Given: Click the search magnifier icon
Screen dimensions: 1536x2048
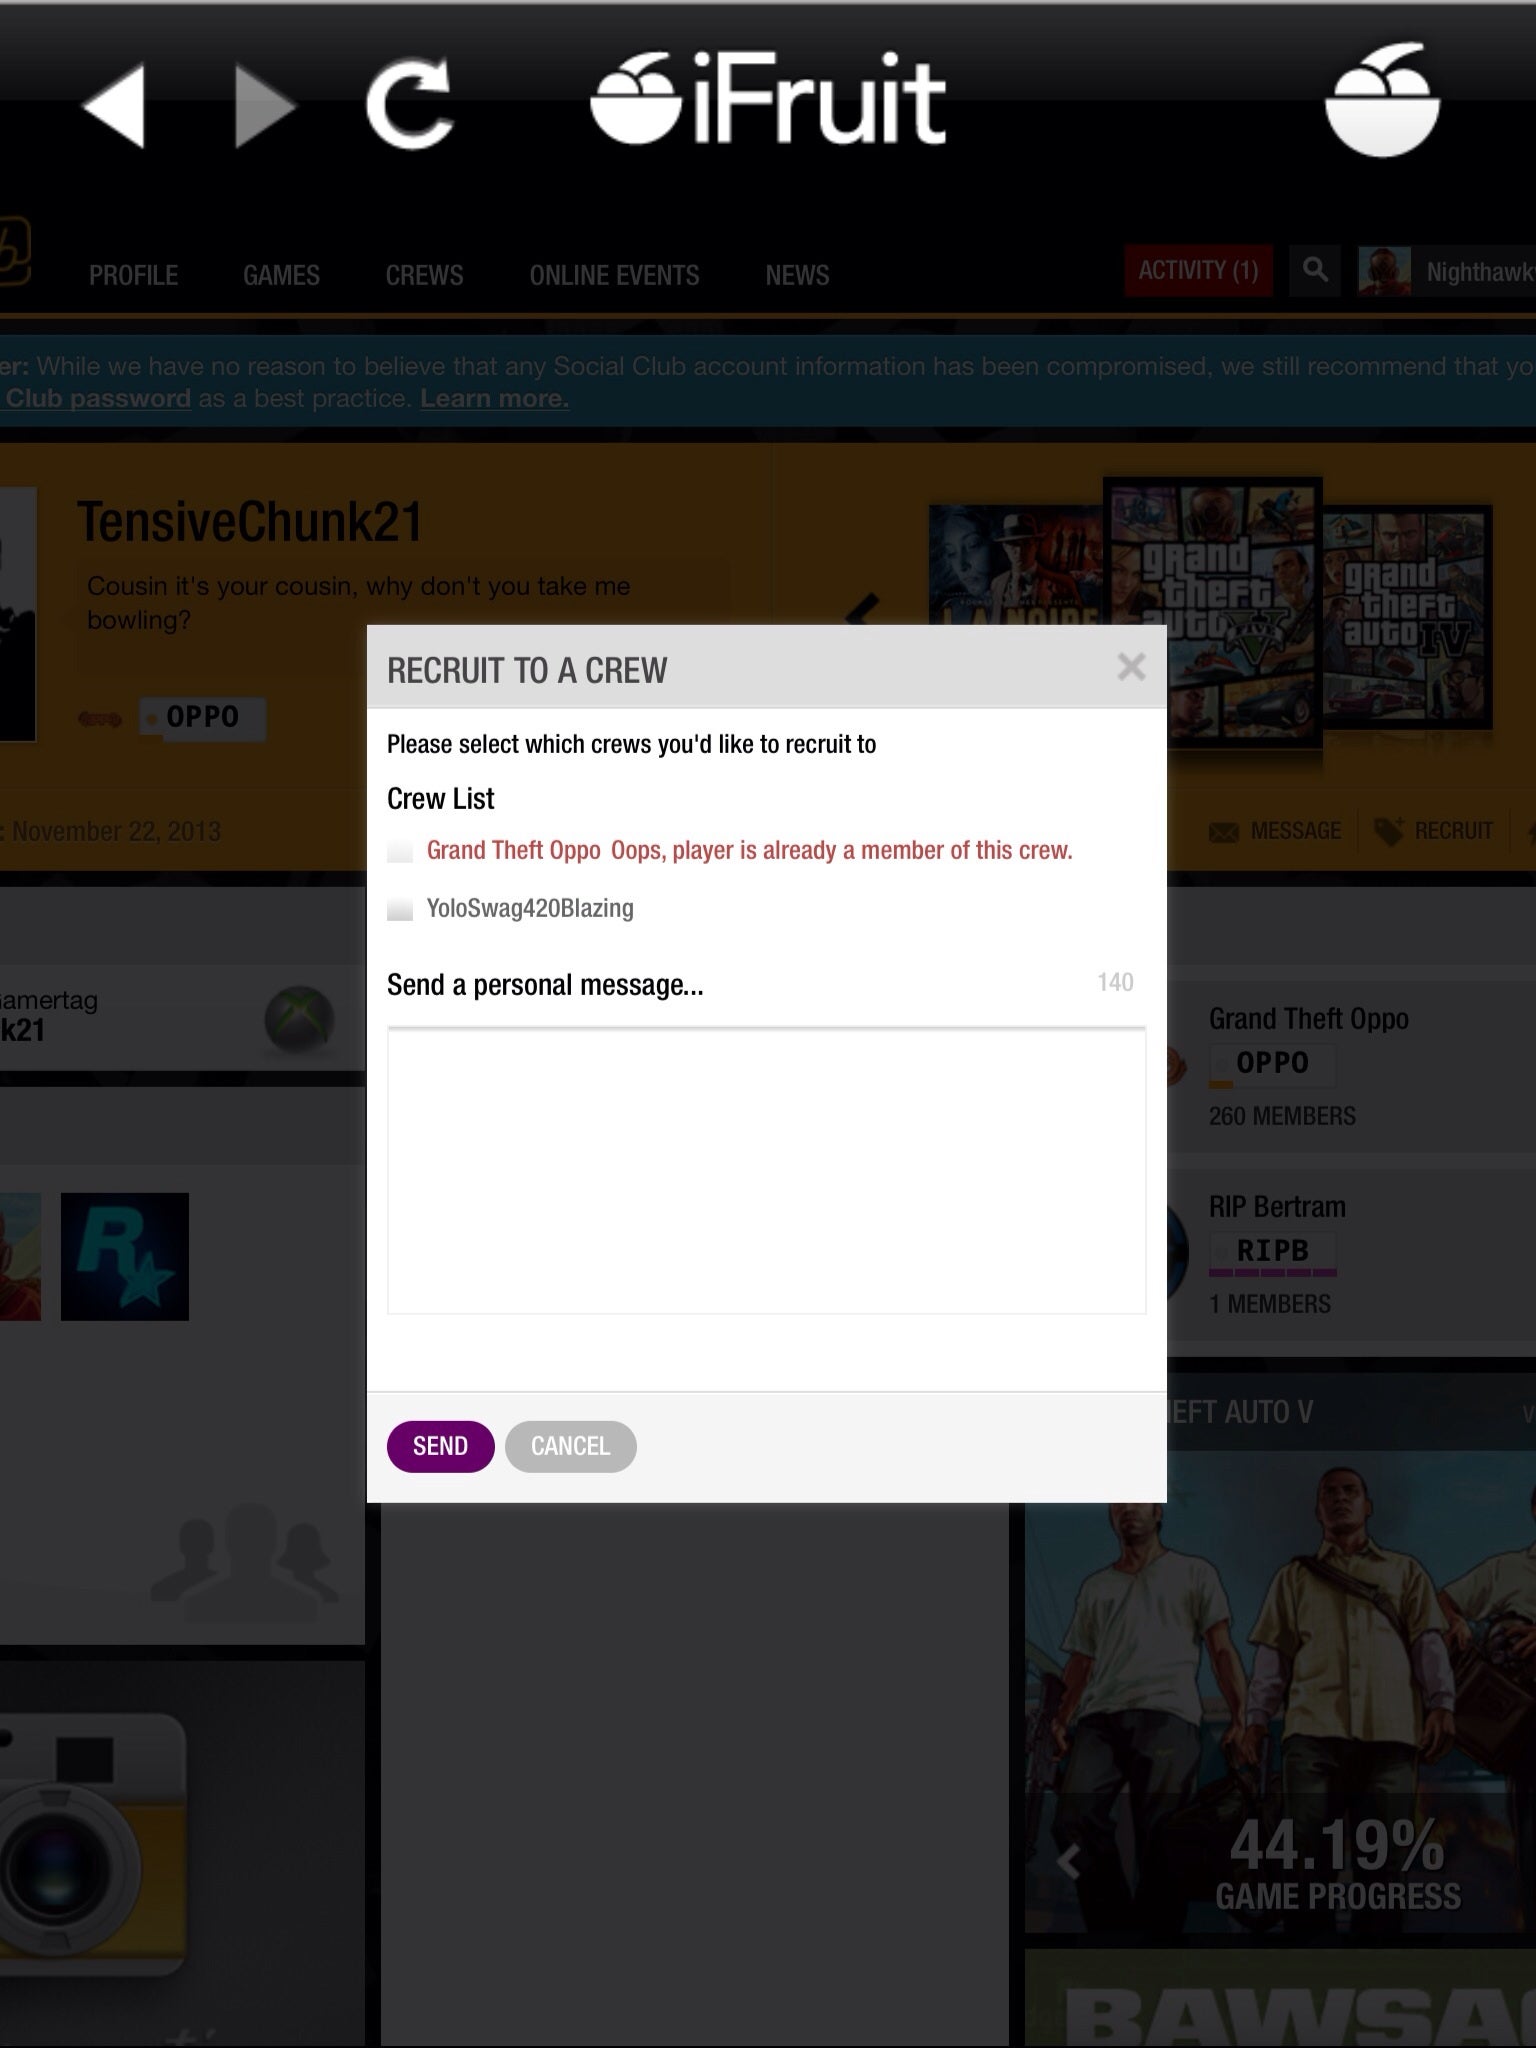Looking at the screenshot, I should 1316,270.
